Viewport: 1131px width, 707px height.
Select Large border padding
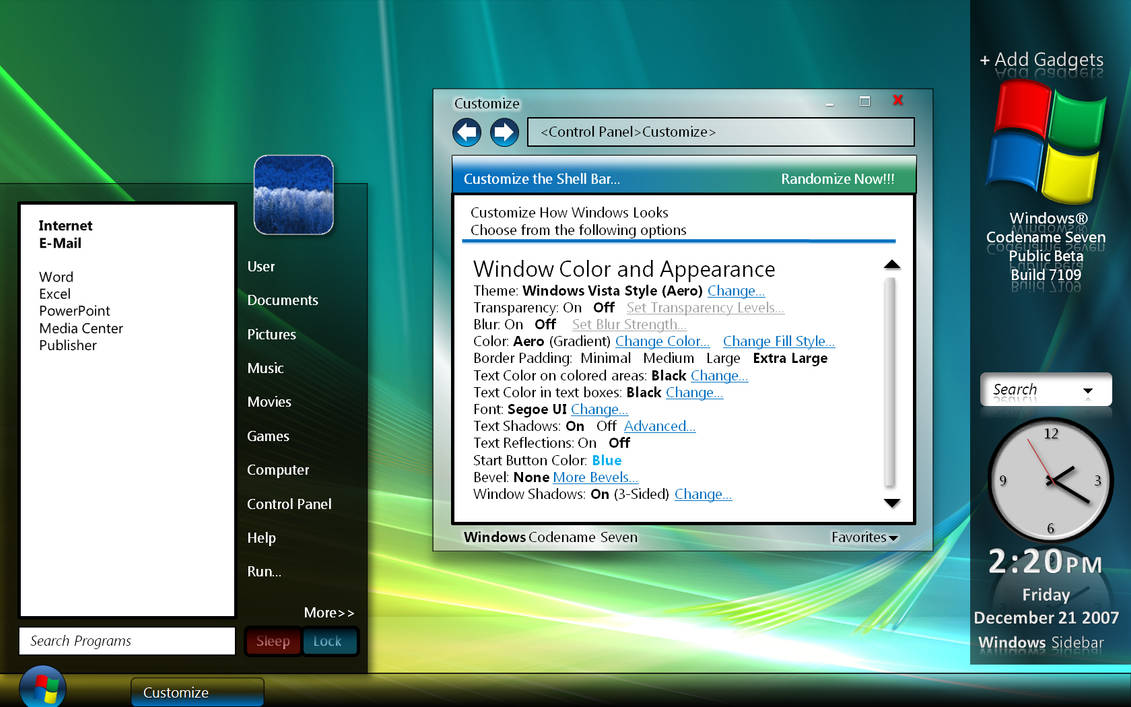[723, 359]
